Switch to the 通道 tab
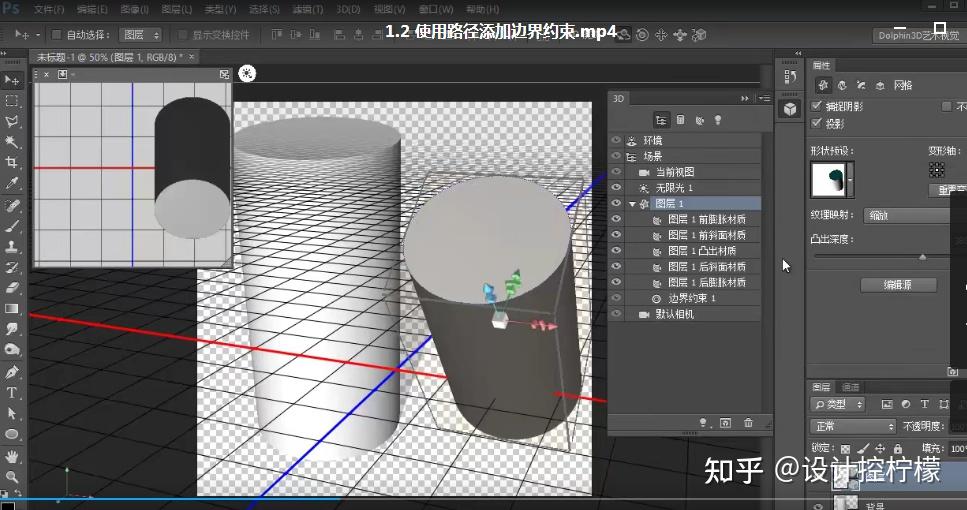The width and height of the screenshot is (967, 510). pos(850,387)
